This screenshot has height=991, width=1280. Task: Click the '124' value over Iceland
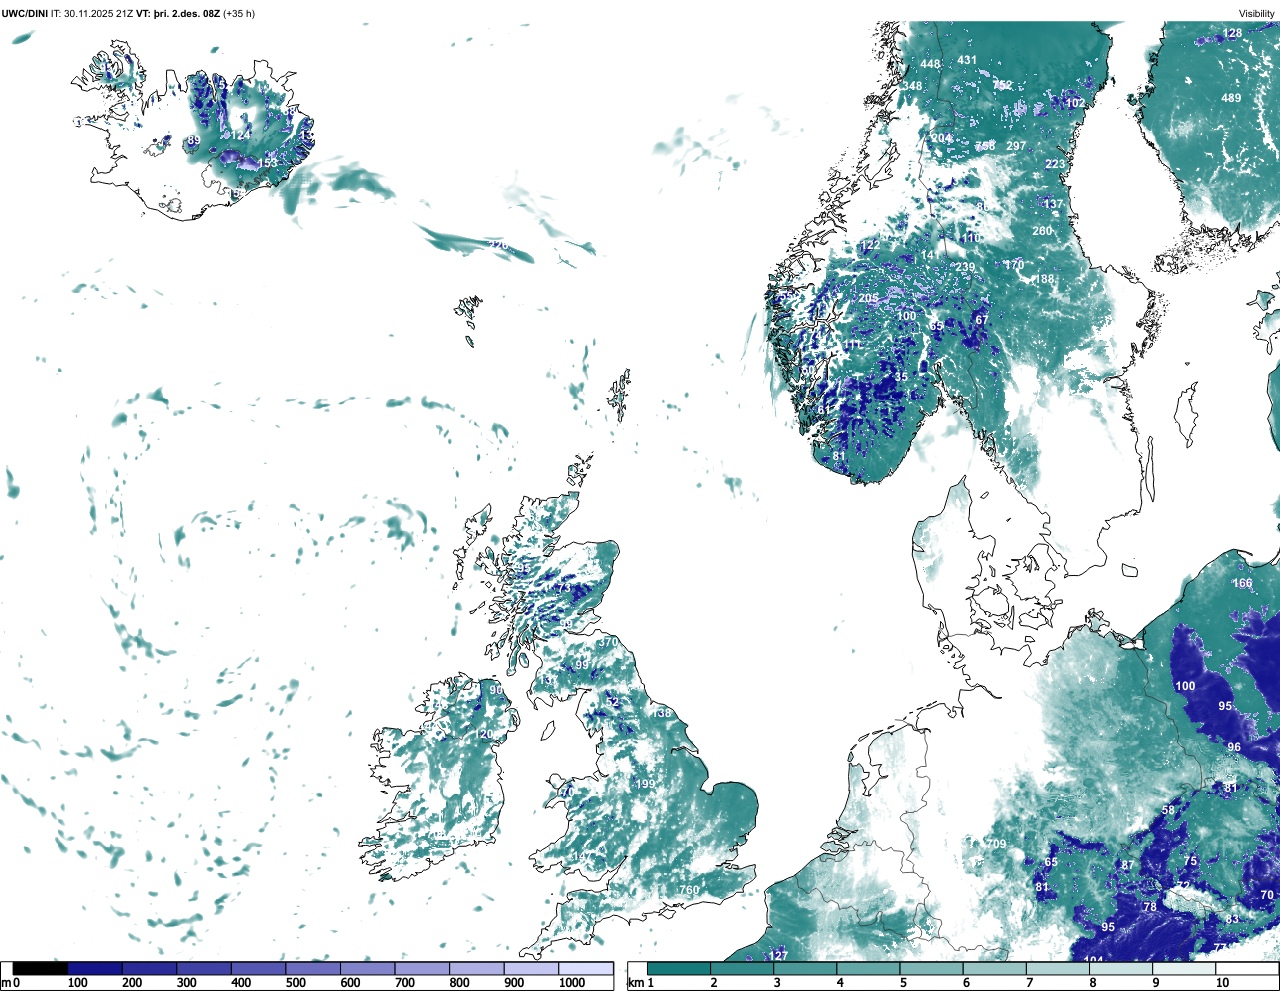241,135
